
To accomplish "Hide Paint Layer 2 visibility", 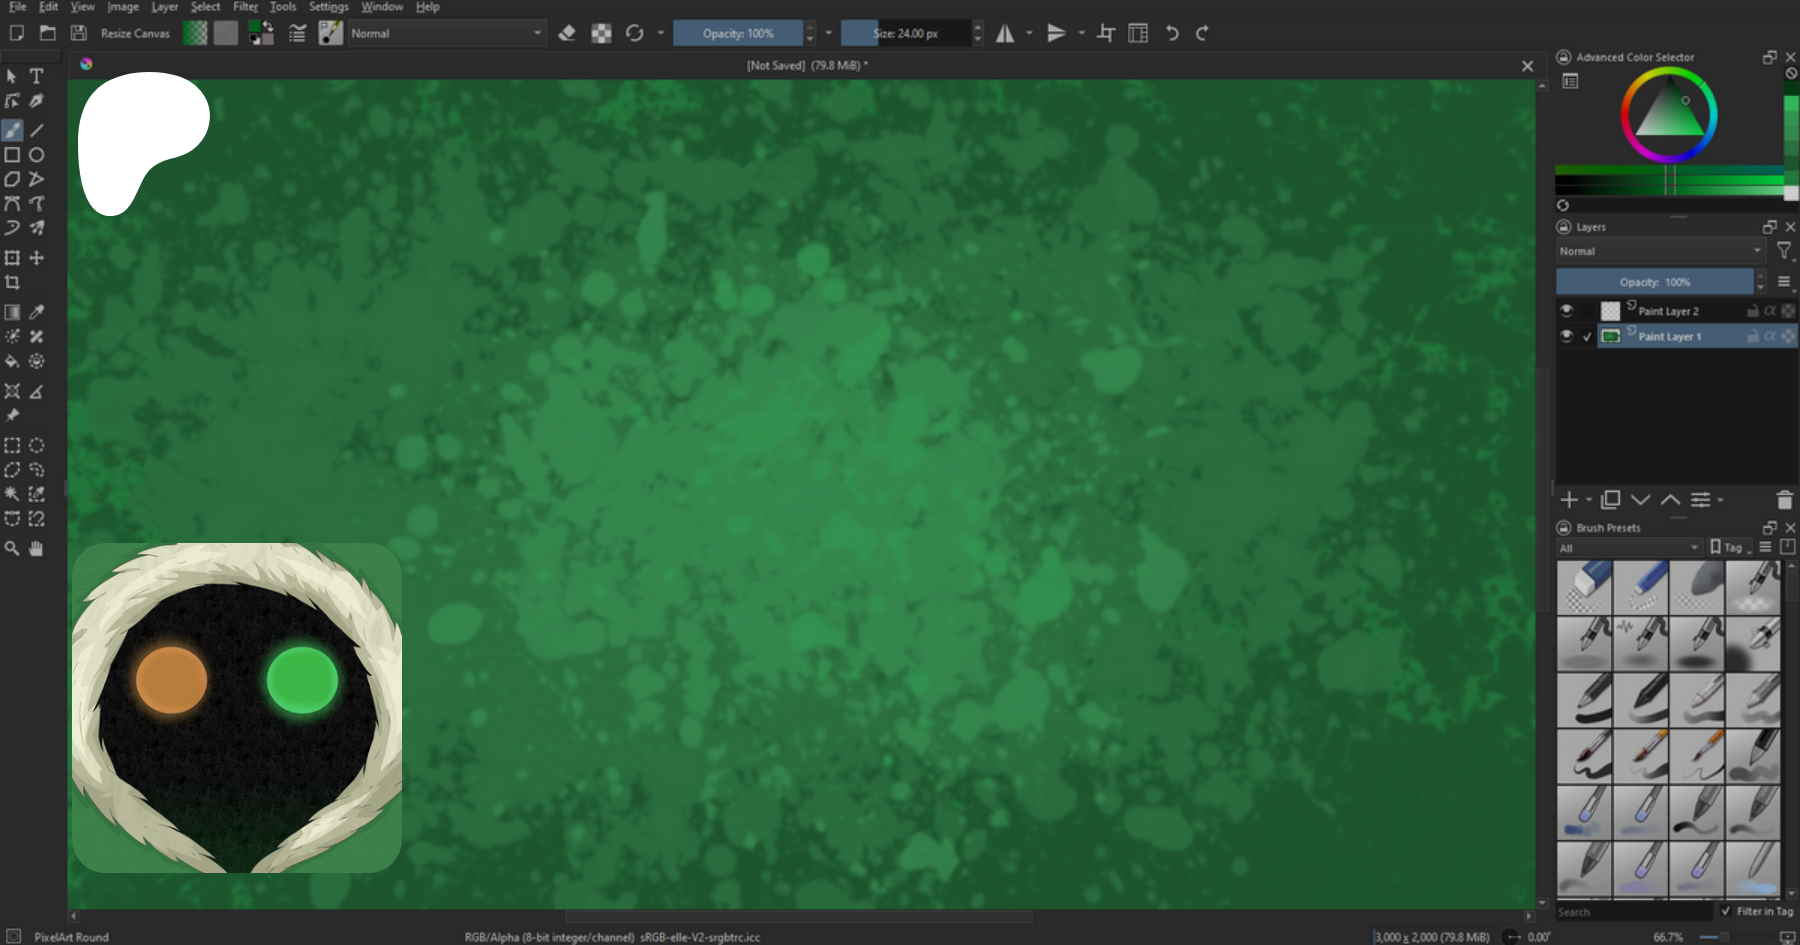I will pyautogui.click(x=1566, y=311).
